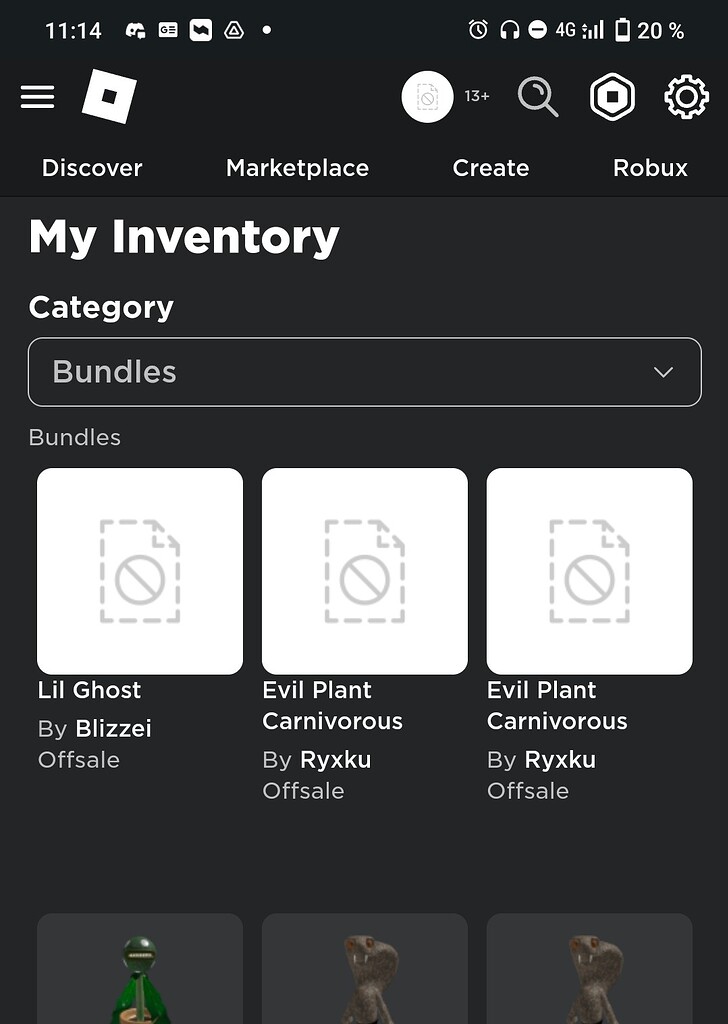728x1024 pixels.
Task: Open the Lil Ghost bundle thumbnail
Action: (x=140, y=571)
